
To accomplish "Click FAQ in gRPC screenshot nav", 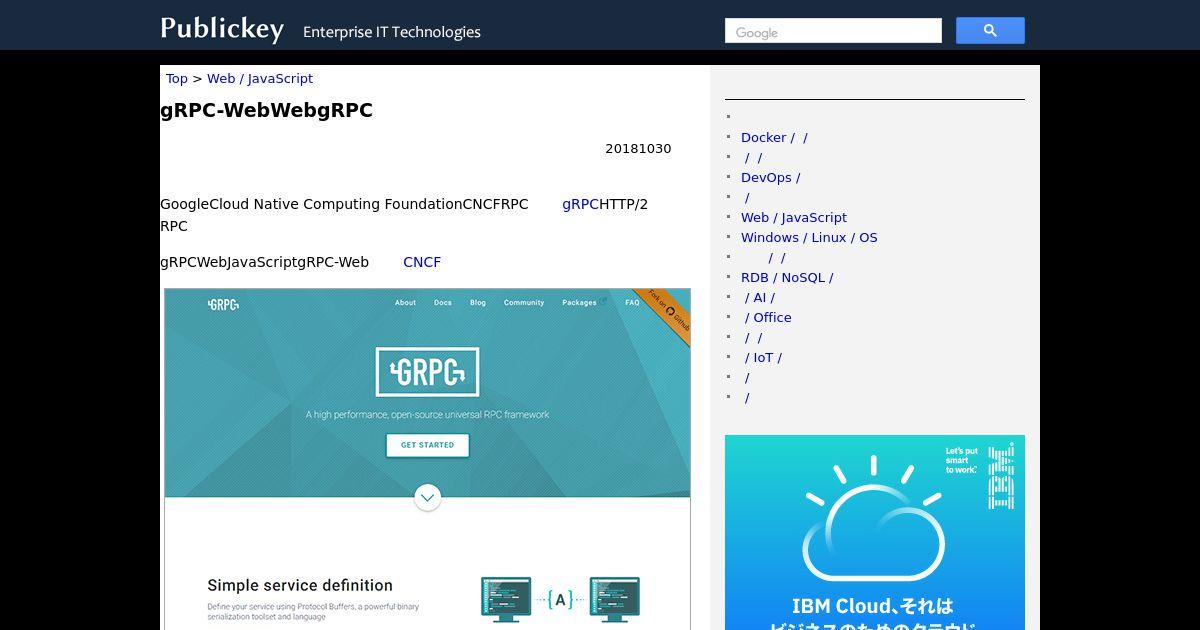I will [632, 303].
